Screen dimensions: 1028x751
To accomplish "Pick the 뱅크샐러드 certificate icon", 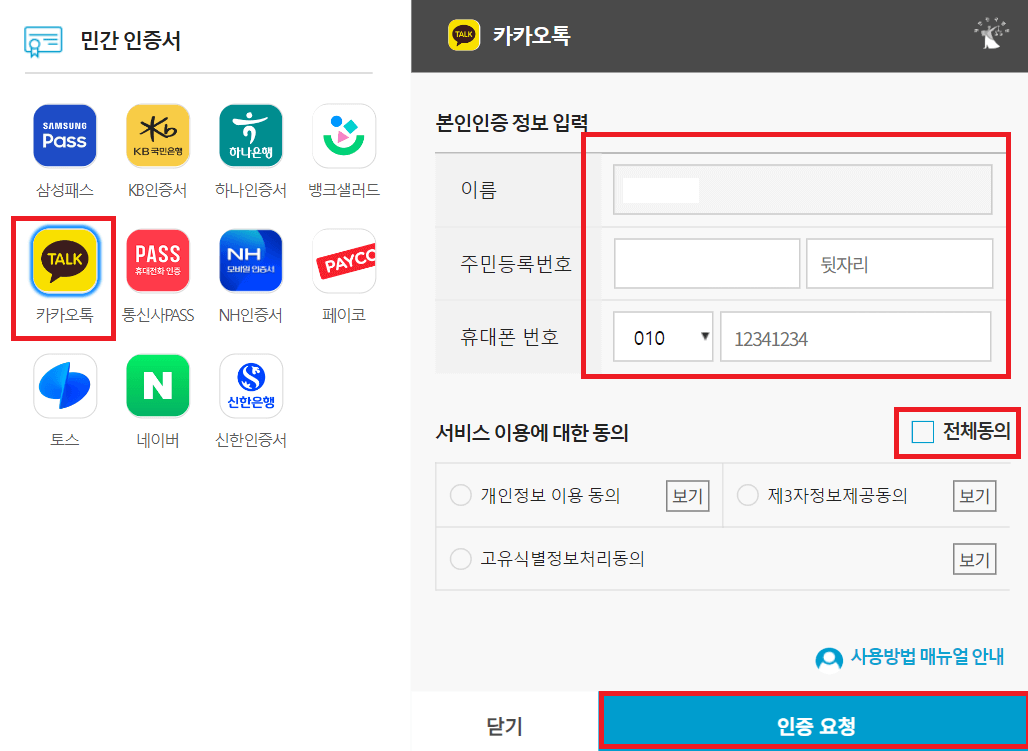I will pos(344,136).
